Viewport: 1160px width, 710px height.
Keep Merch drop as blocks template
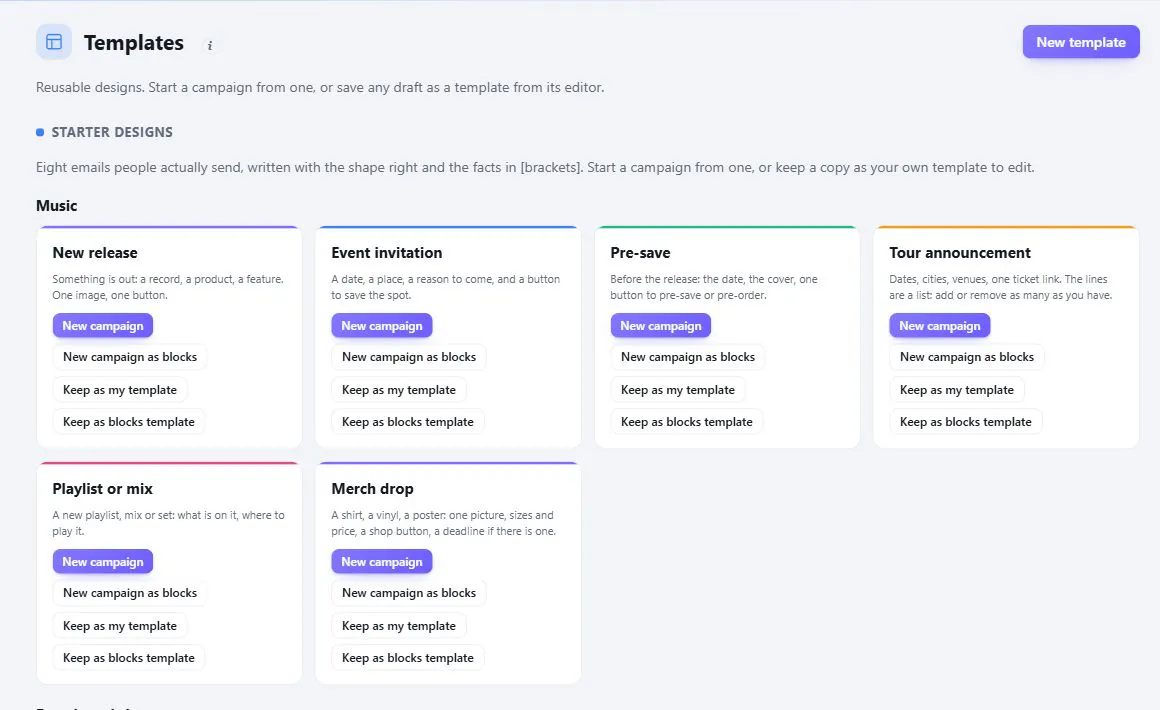[x=408, y=657]
